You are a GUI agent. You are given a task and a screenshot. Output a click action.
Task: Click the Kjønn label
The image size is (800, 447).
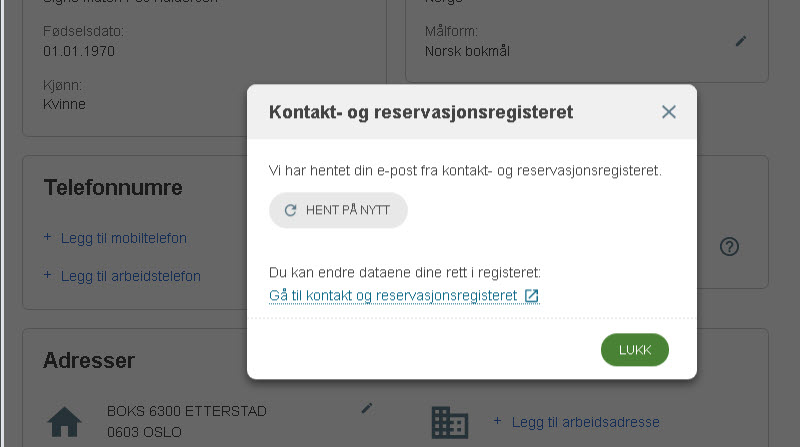(62, 85)
